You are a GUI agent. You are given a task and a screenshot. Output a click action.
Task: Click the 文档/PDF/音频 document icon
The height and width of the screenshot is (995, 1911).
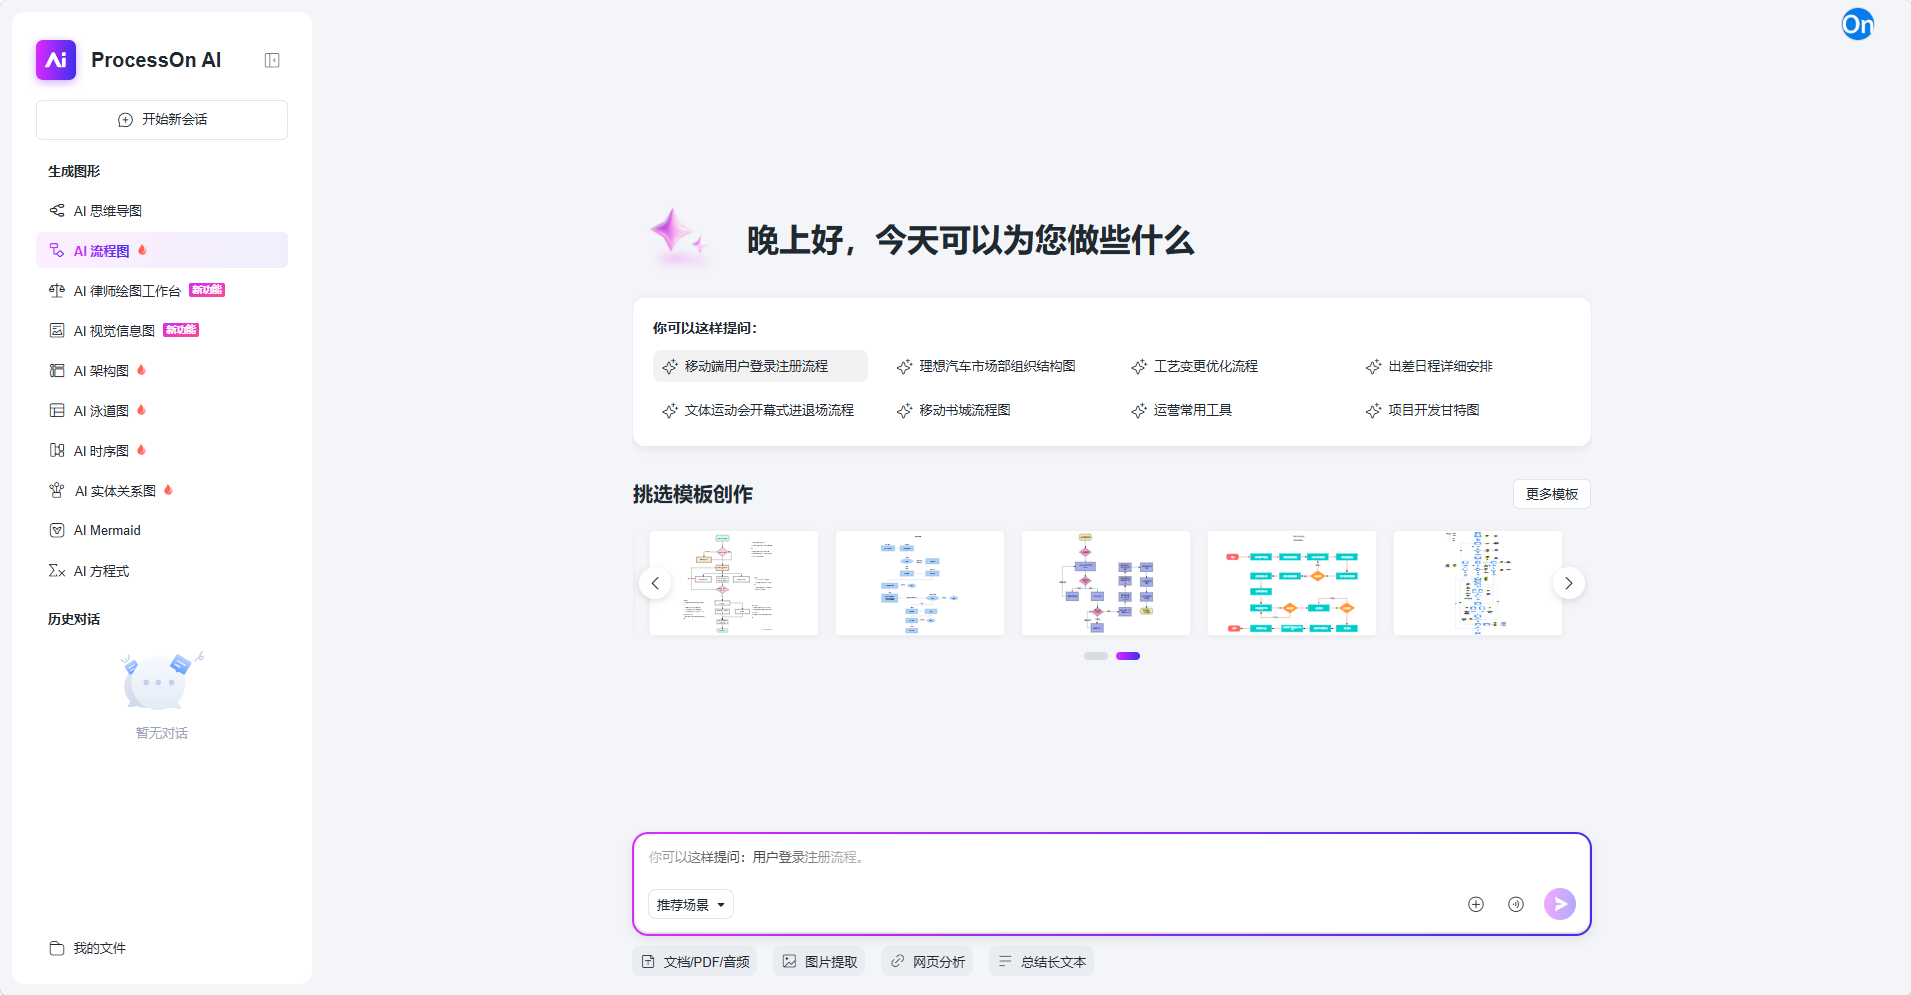pos(648,961)
